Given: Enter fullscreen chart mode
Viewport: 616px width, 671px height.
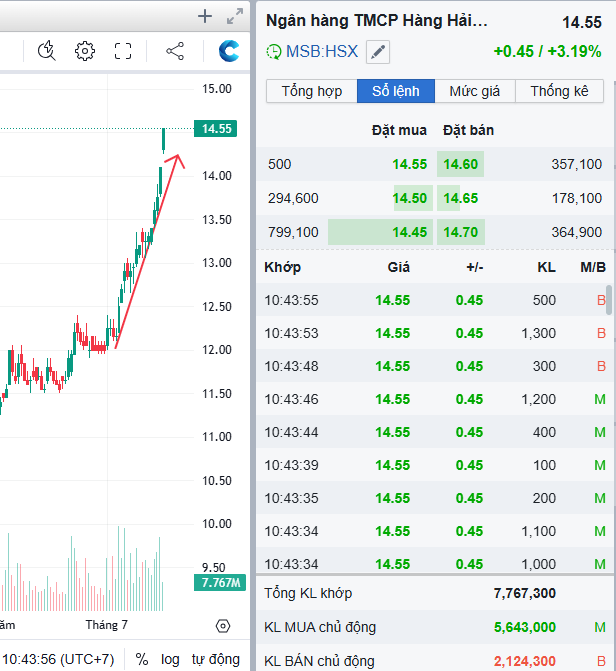Looking at the screenshot, I should pyautogui.click(x=123, y=51).
